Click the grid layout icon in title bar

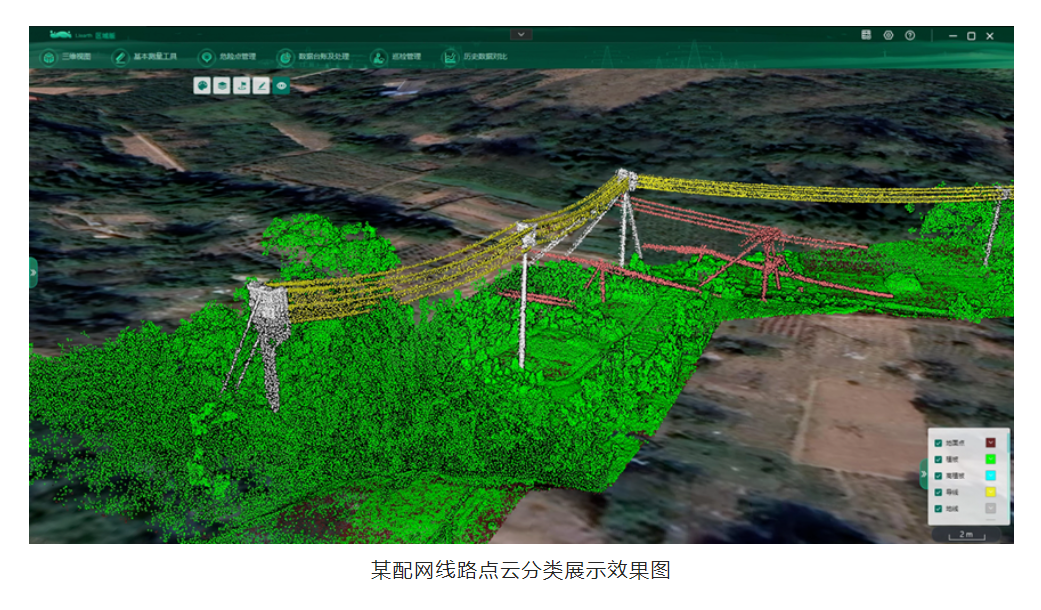coord(866,35)
